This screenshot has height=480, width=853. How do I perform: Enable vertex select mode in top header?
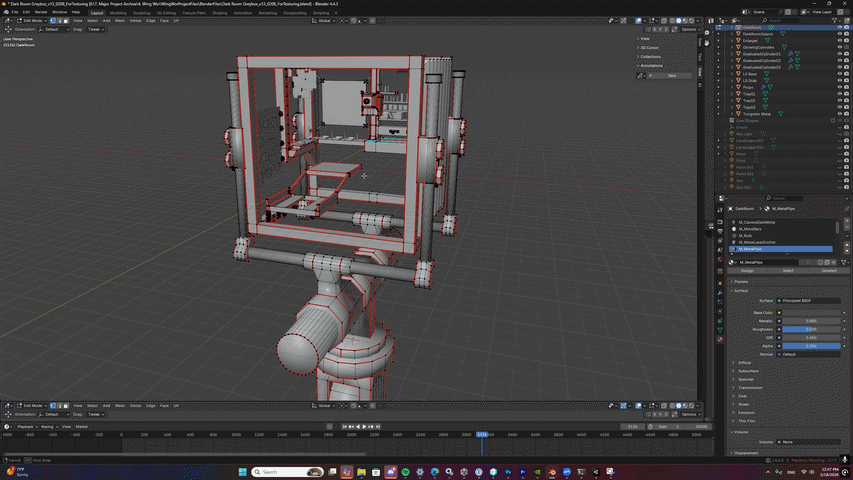(53, 21)
